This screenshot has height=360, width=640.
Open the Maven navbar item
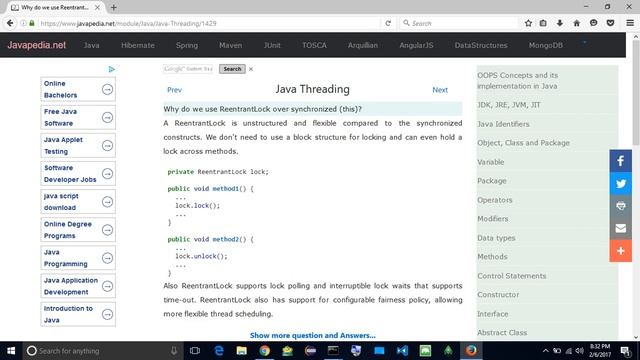[x=231, y=45]
